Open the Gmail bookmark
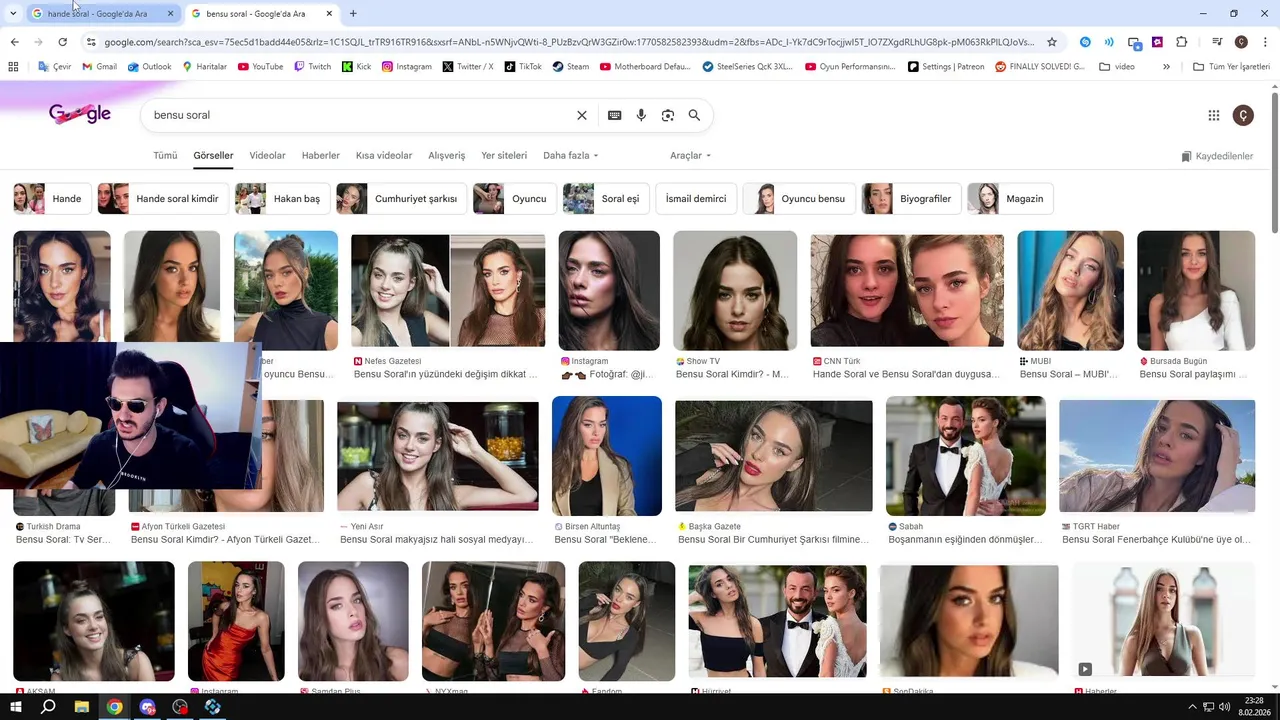The height and width of the screenshot is (720, 1280). coord(100,67)
